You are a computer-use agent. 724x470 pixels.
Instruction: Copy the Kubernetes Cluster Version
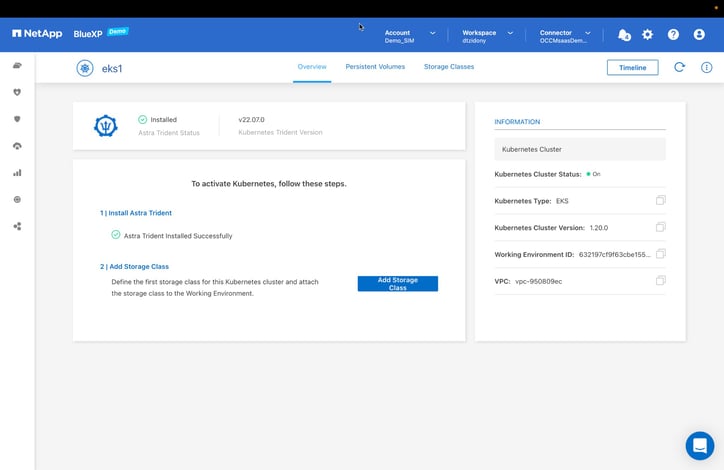pyautogui.click(x=661, y=227)
